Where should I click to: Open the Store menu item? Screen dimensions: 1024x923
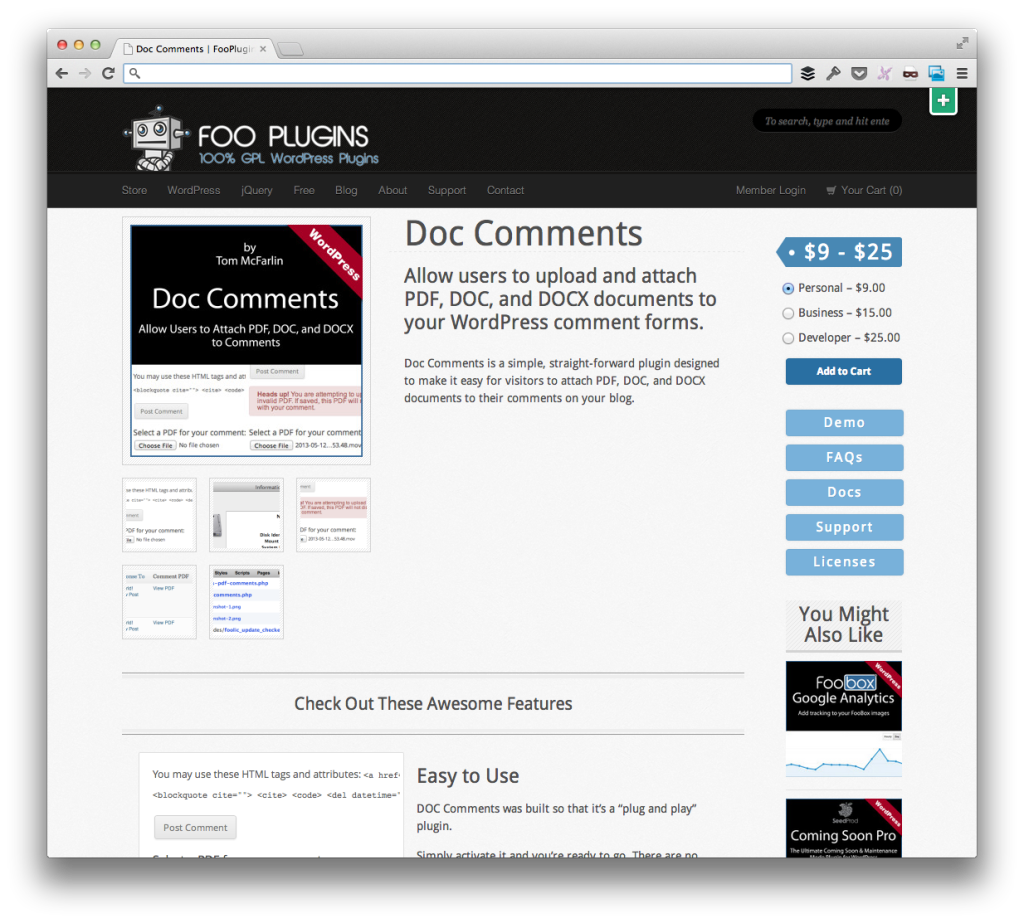pyautogui.click(x=135, y=190)
